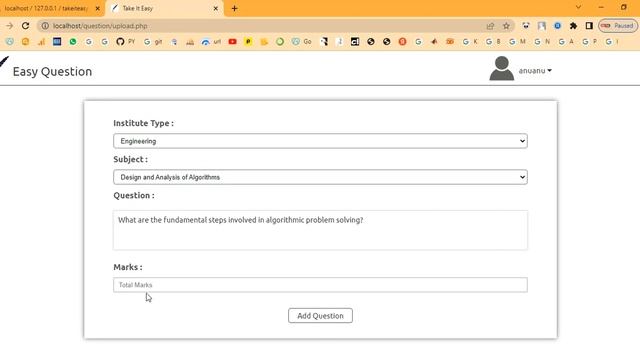Open the red circle bookmark
This screenshot has height=360, width=640.
(402, 42)
